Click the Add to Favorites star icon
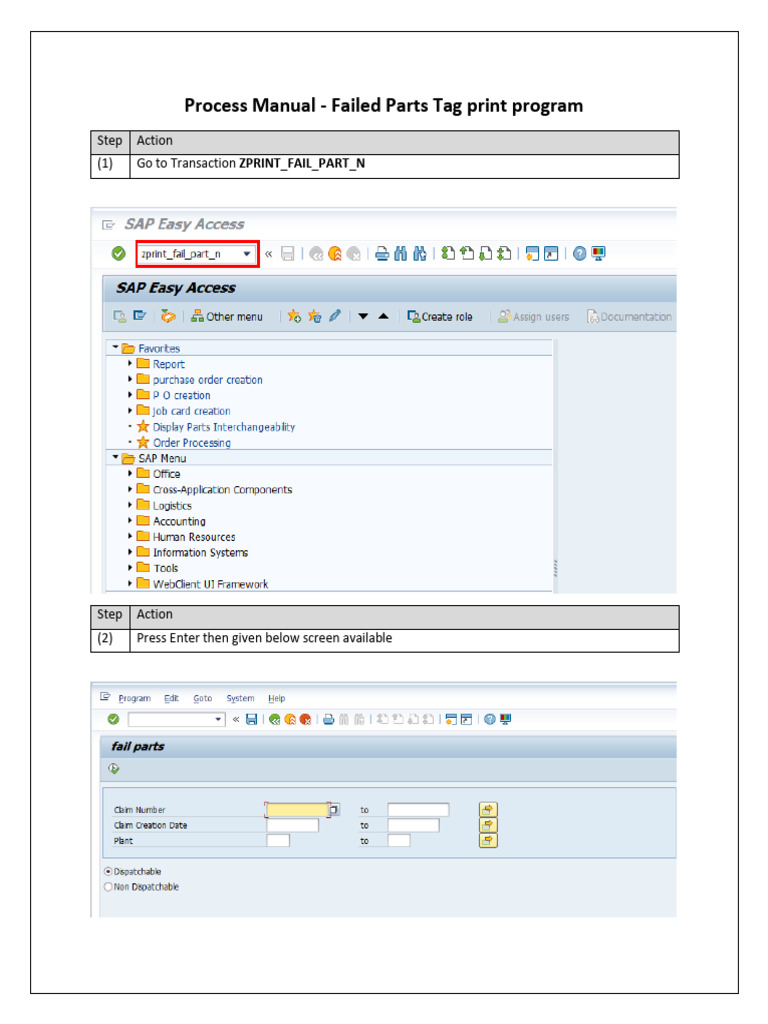The height and width of the screenshot is (1024, 768). [295, 317]
